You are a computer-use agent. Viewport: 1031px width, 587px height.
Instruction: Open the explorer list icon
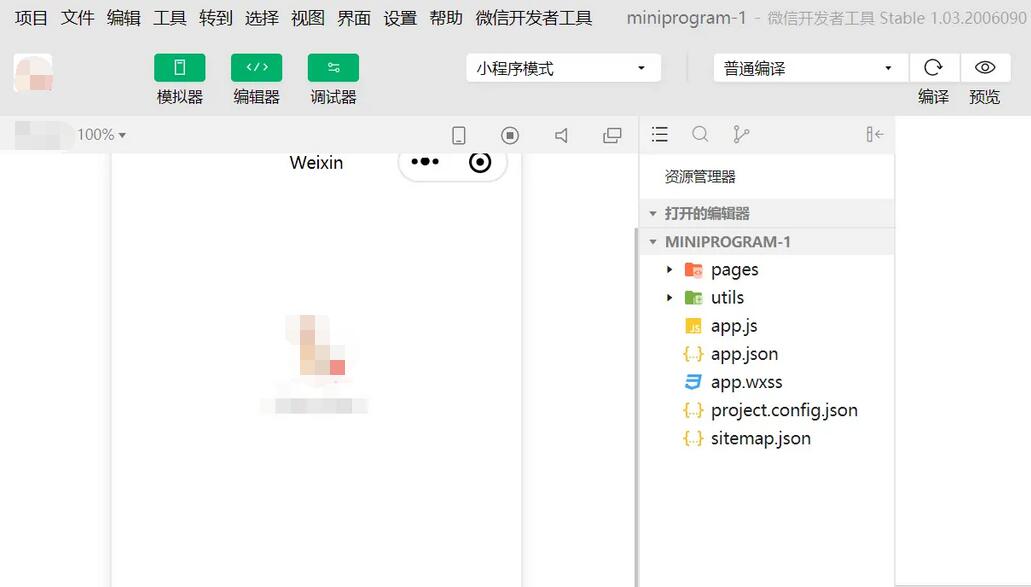tap(659, 134)
